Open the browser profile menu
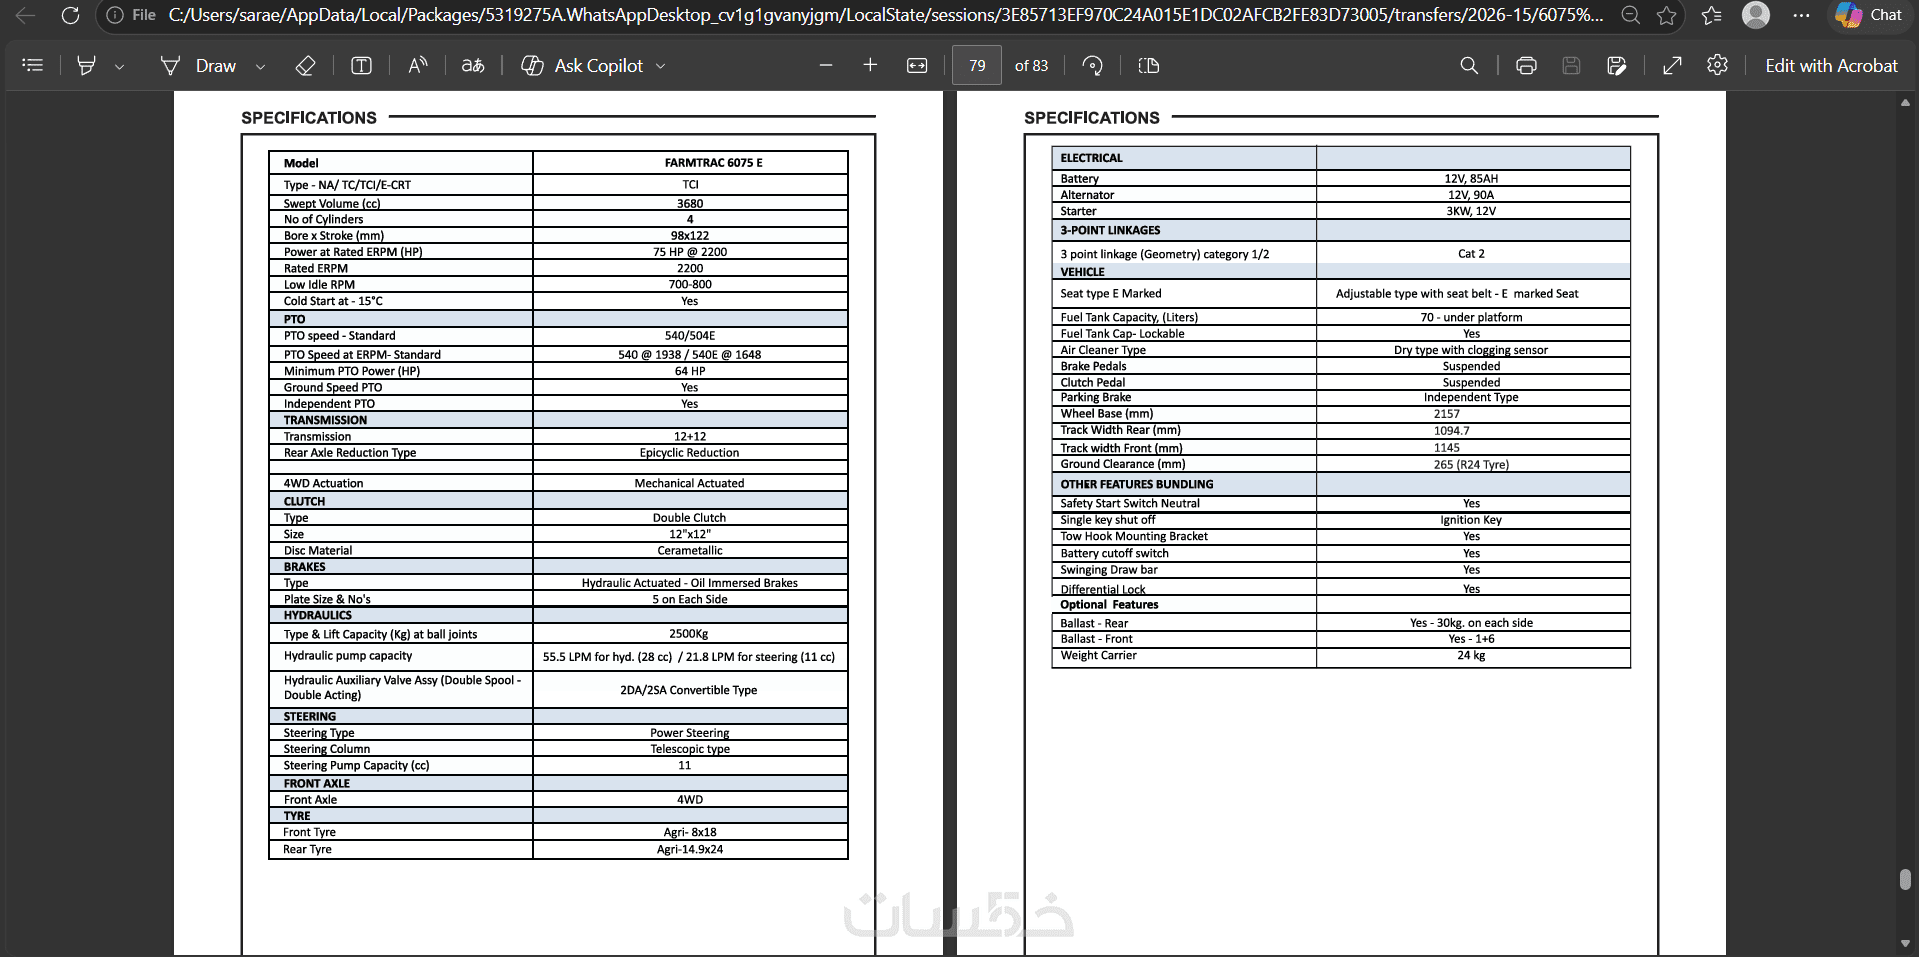This screenshot has width=1919, height=957. (x=1756, y=15)
